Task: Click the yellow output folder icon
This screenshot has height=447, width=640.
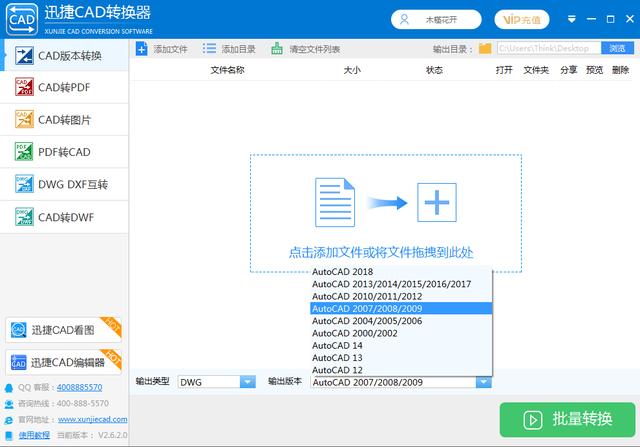Action: tap(485, 49)
